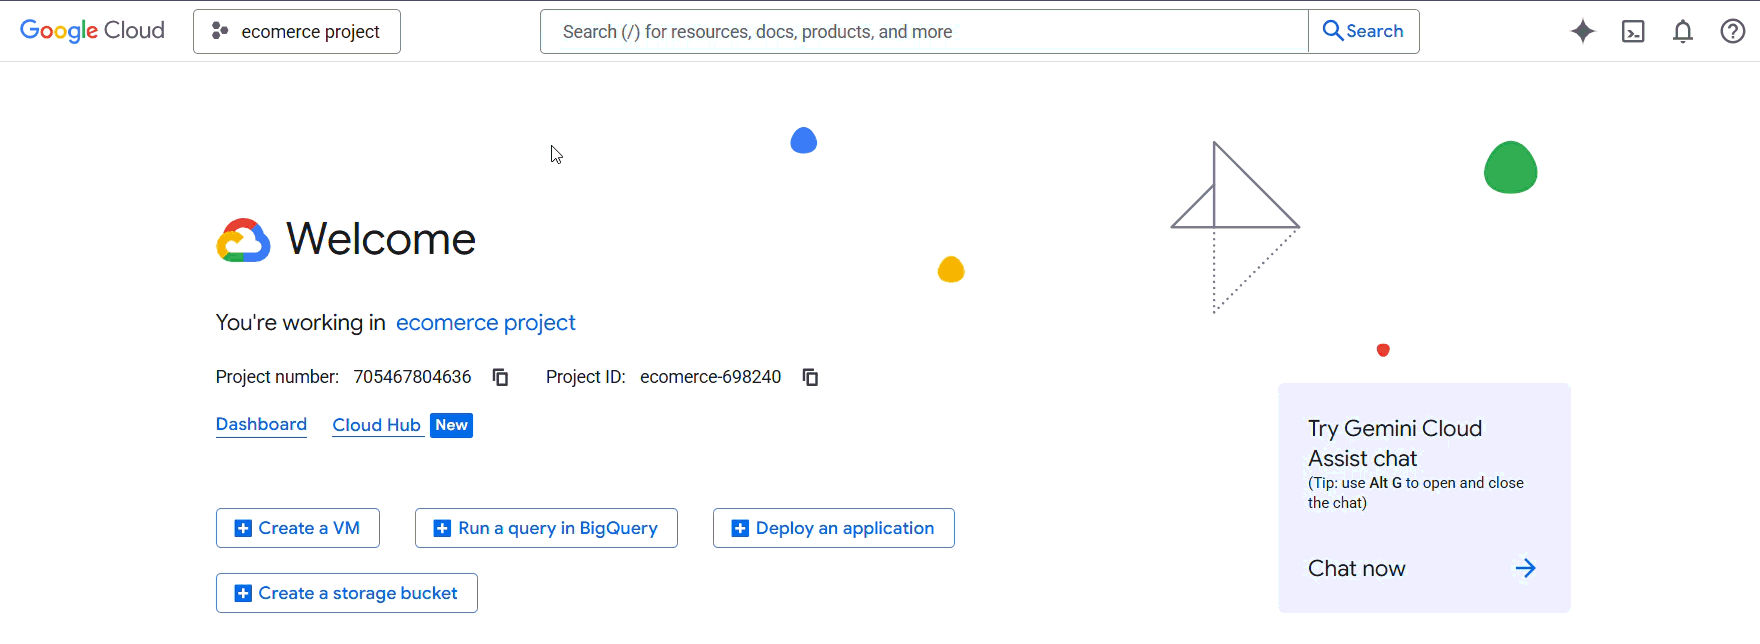
Task: Click the search bar input field
Action: [924, 32]
